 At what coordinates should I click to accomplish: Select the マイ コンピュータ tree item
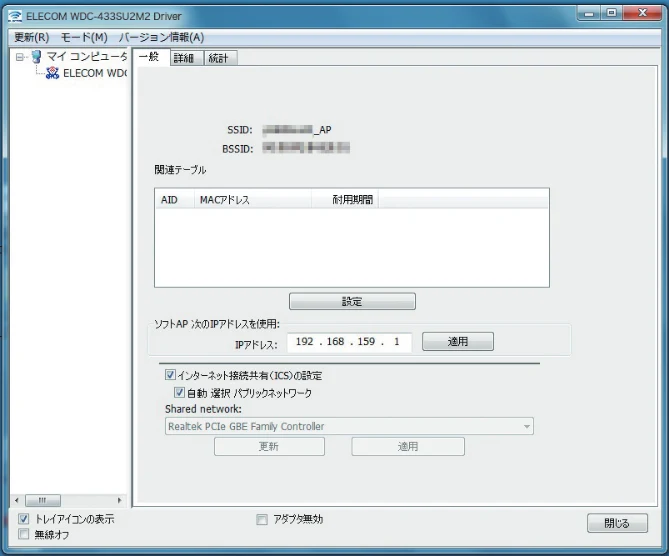point(87,56)
